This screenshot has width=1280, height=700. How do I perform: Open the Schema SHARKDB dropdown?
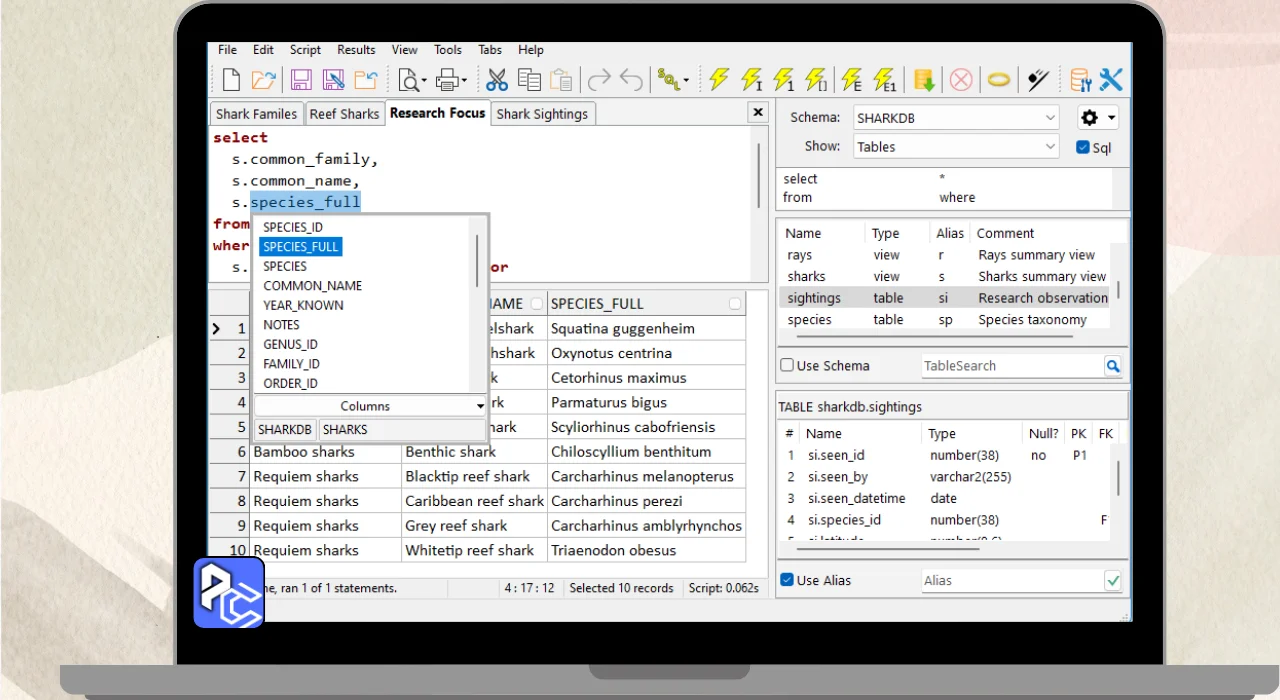[955, 118]
